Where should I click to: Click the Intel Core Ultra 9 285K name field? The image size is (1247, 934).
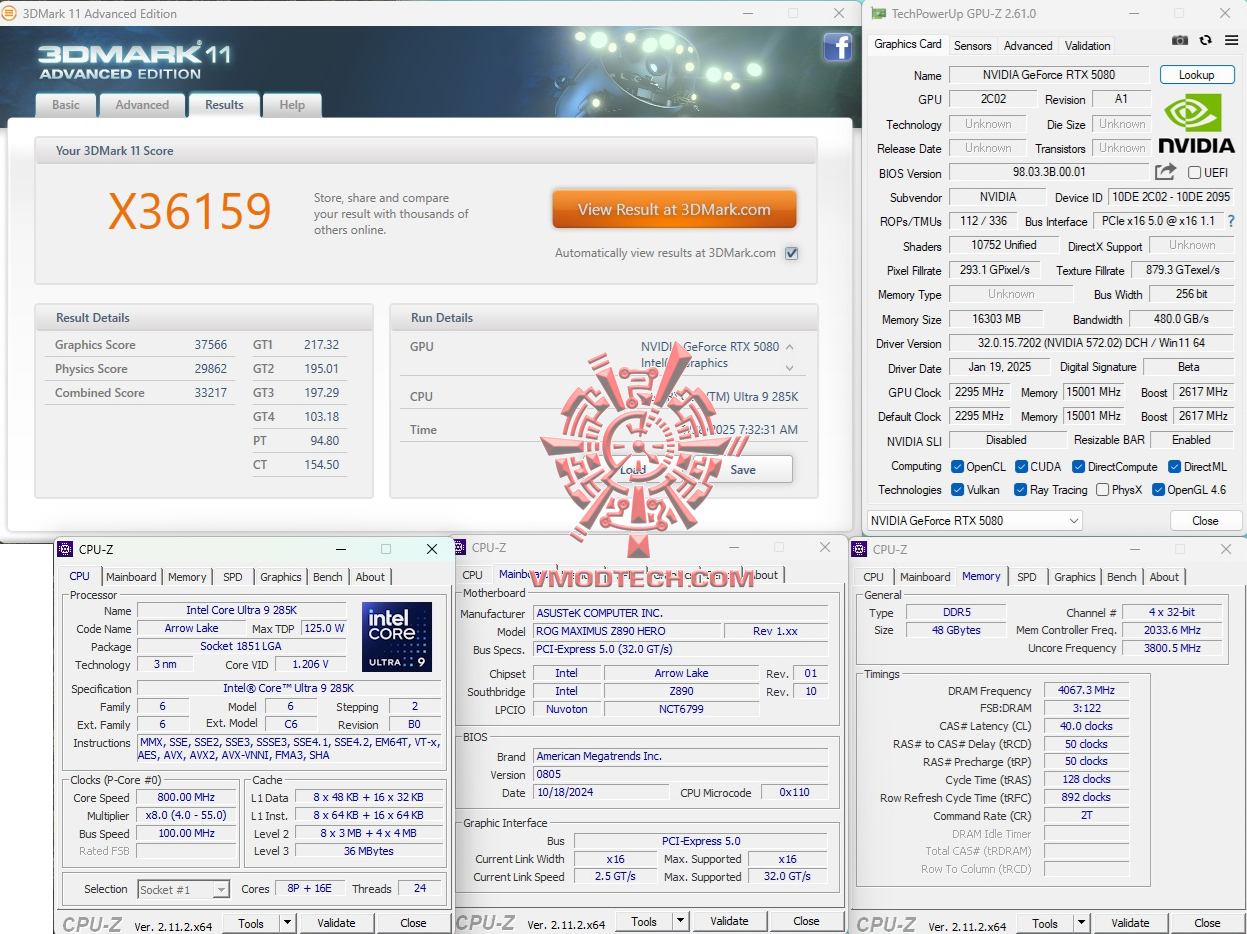[x=242, y=610]
